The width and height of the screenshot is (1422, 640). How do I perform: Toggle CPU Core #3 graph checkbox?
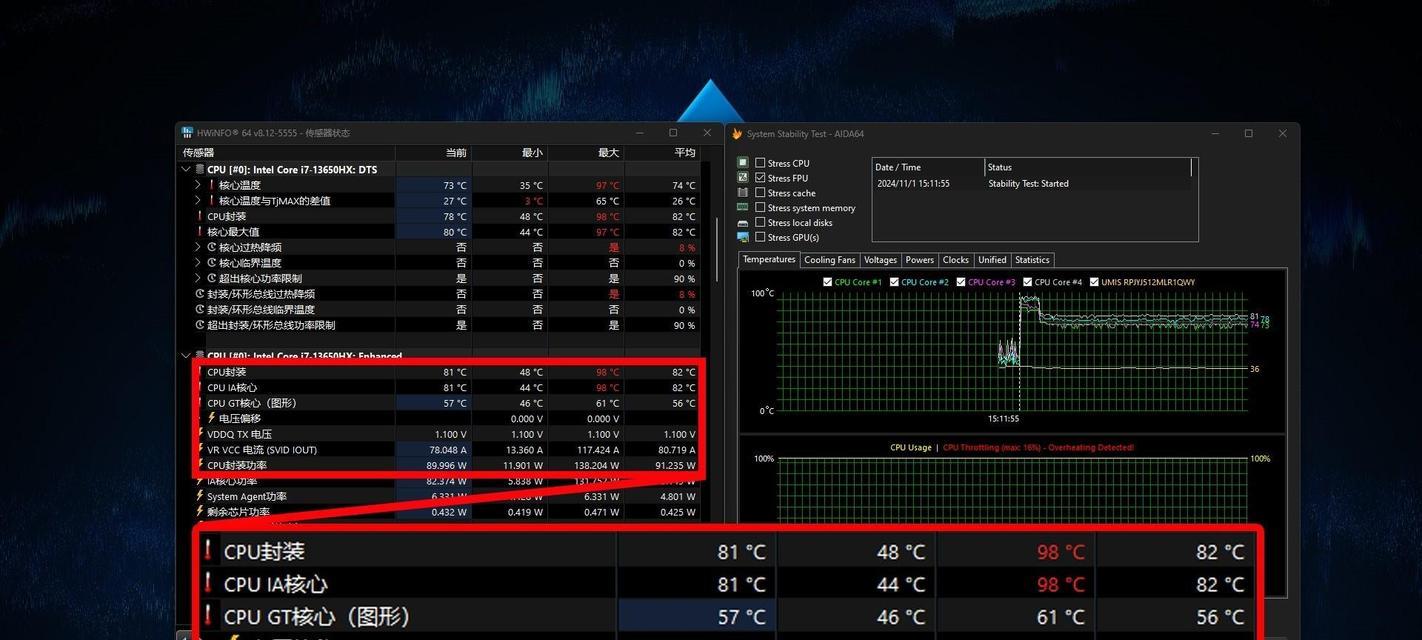(961, 282)
